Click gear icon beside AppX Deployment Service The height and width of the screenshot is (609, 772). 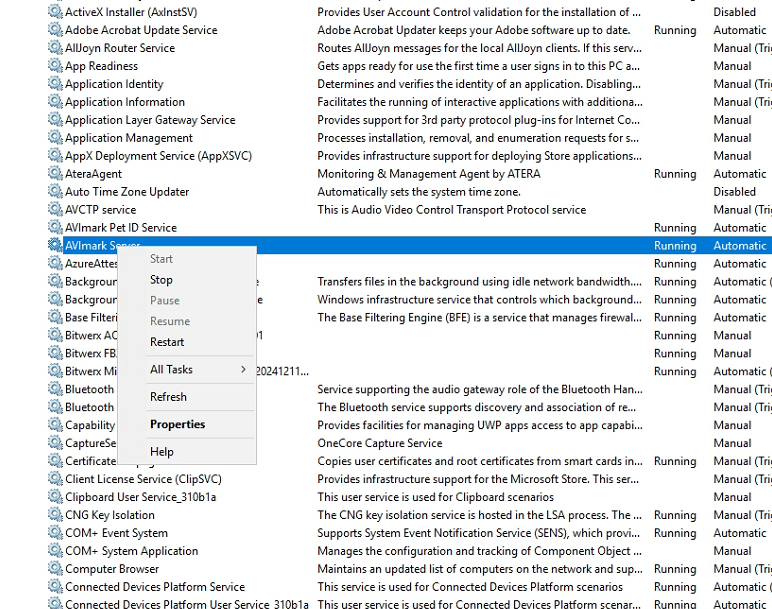55,156
